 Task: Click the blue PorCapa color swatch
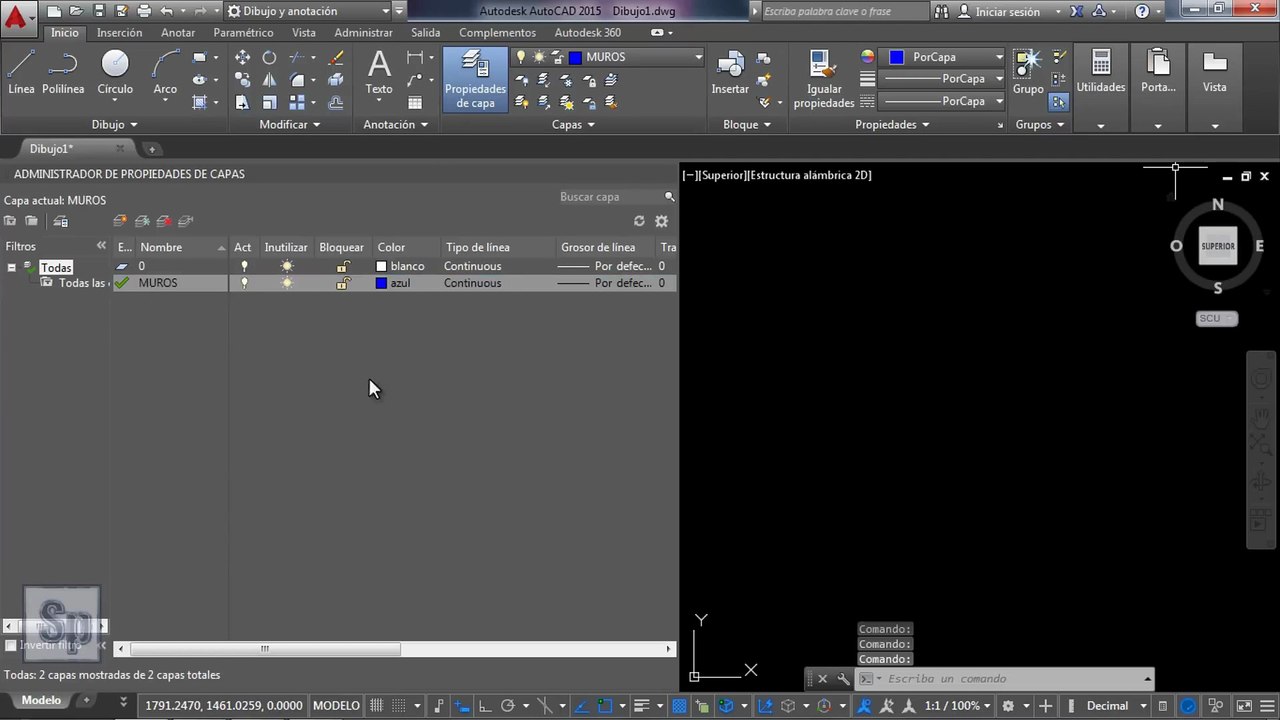tap(896, 58)
